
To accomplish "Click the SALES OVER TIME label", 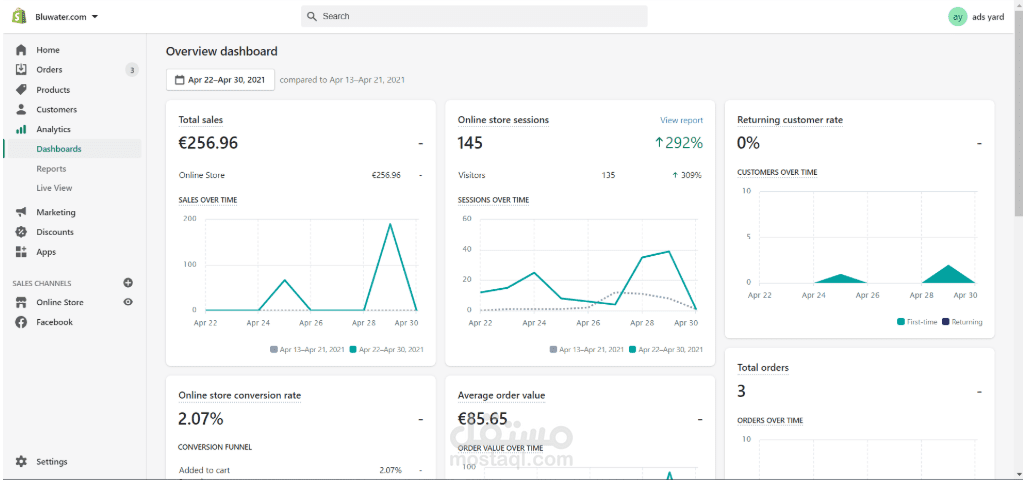I will tap(207, 200).
